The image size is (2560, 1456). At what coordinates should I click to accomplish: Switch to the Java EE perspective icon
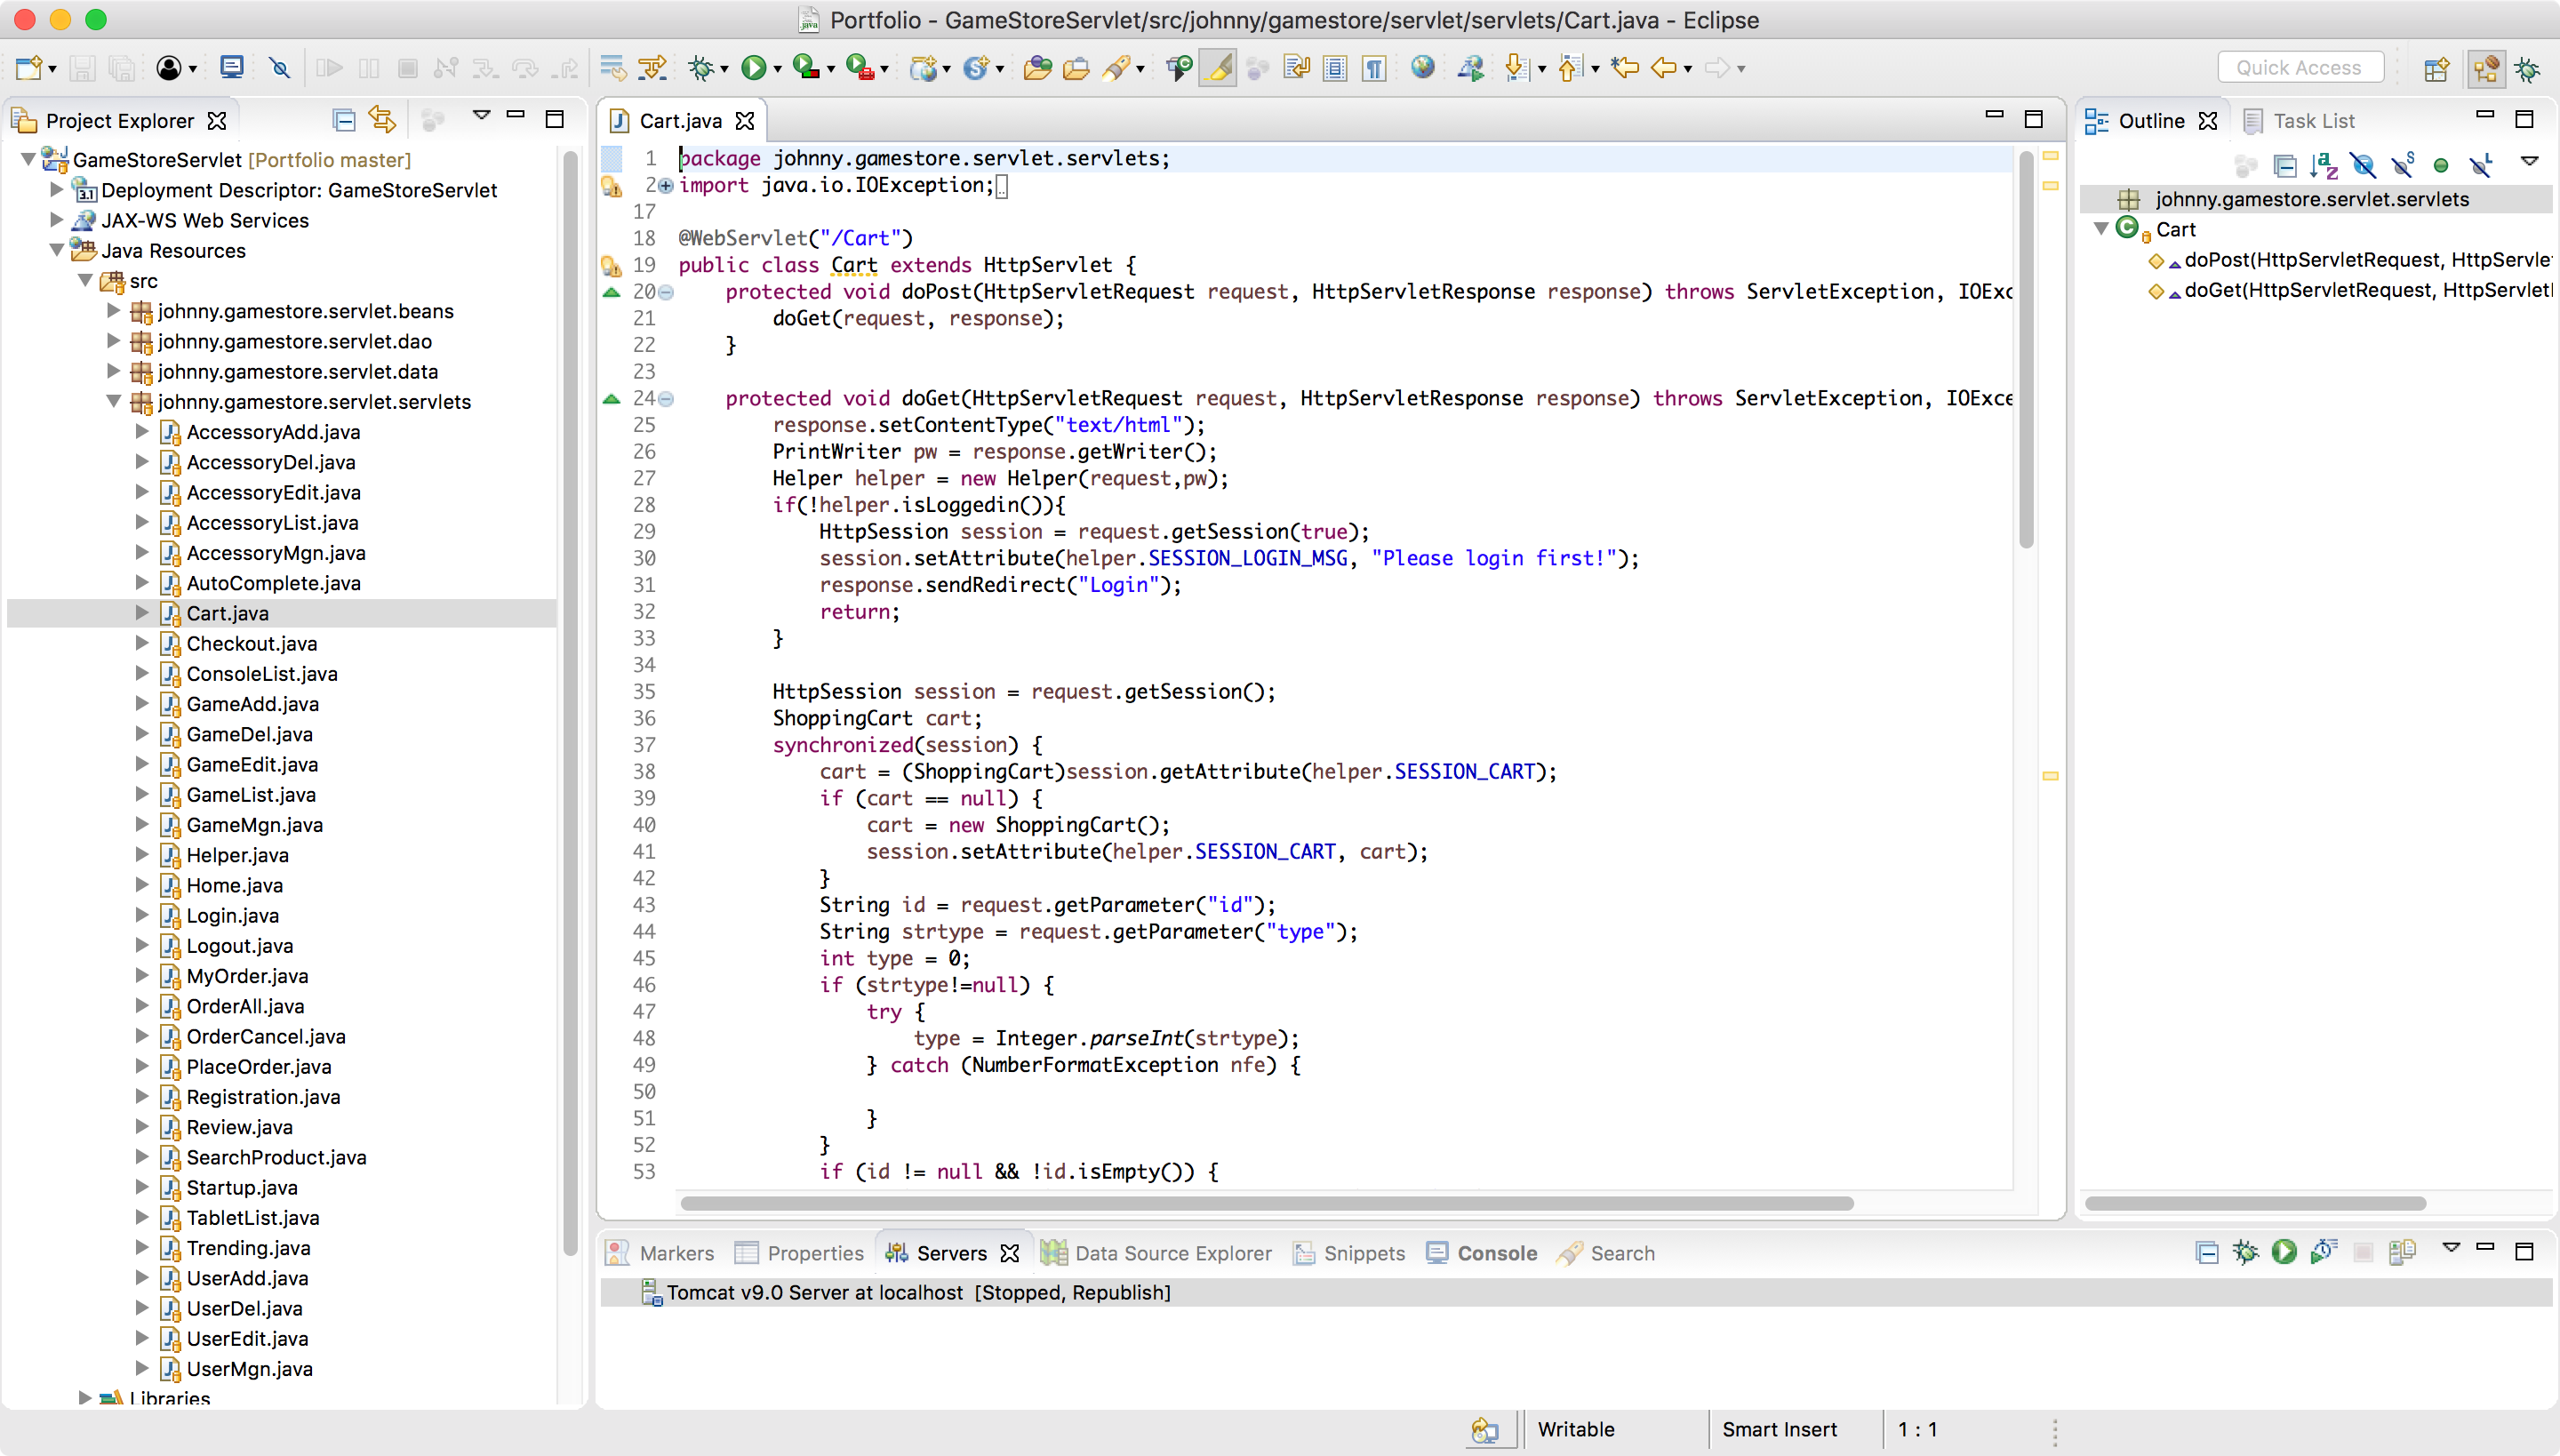point(2486,68)
